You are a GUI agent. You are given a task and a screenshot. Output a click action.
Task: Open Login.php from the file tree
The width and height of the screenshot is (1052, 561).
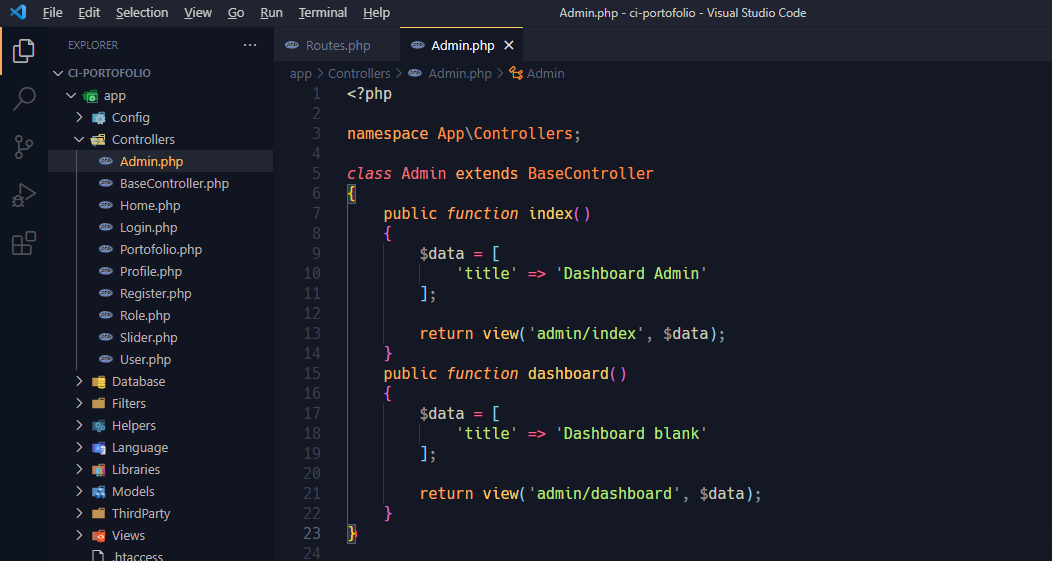click(148, 227)
